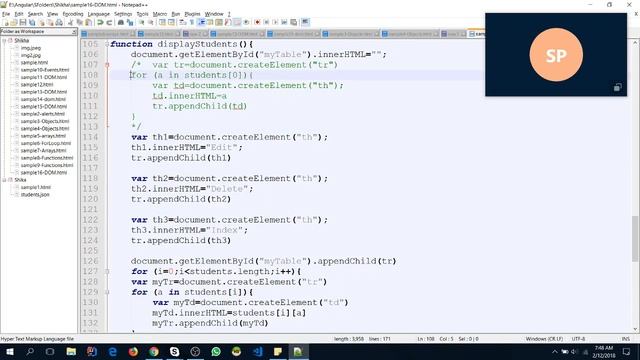Toggle the Function List toolbar icon
The image size is (640, 360).
[228, 22]
